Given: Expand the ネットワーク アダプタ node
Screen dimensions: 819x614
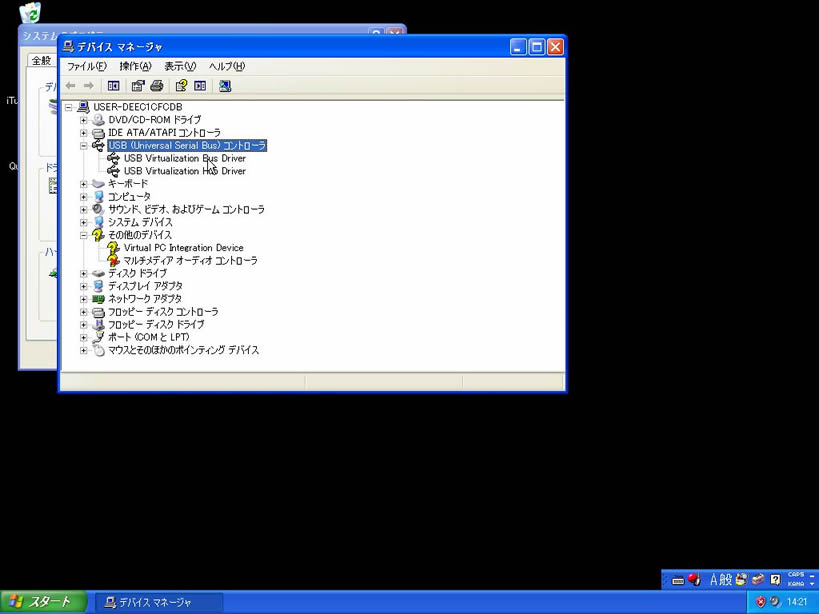Looking at the screenshot, I should coord(84,299).
